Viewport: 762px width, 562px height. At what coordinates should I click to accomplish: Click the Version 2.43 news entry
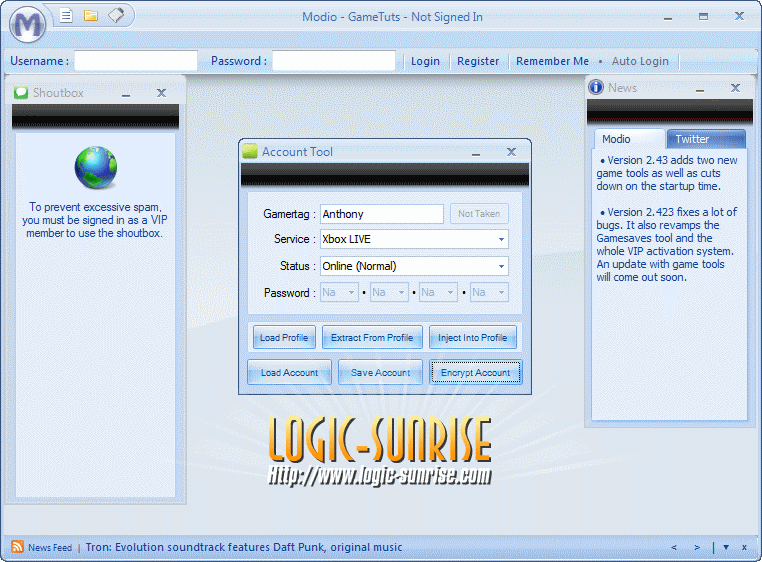click(x=667, y=173)
